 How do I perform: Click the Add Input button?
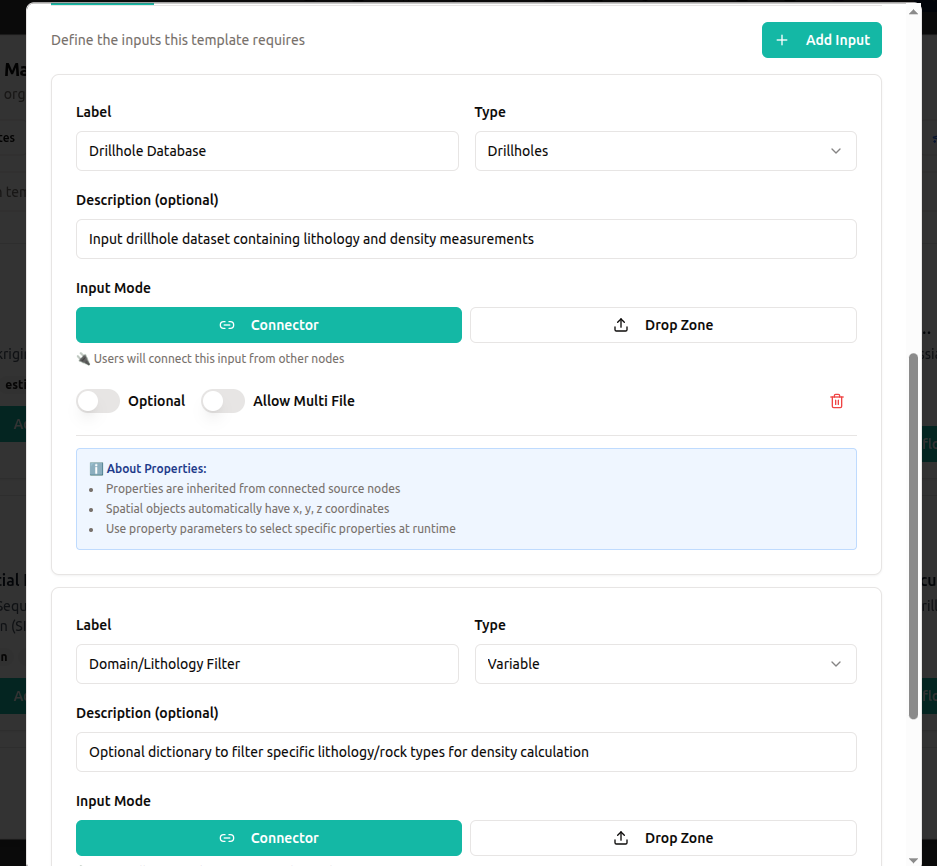pyautogui.click(x=822, y=40)
